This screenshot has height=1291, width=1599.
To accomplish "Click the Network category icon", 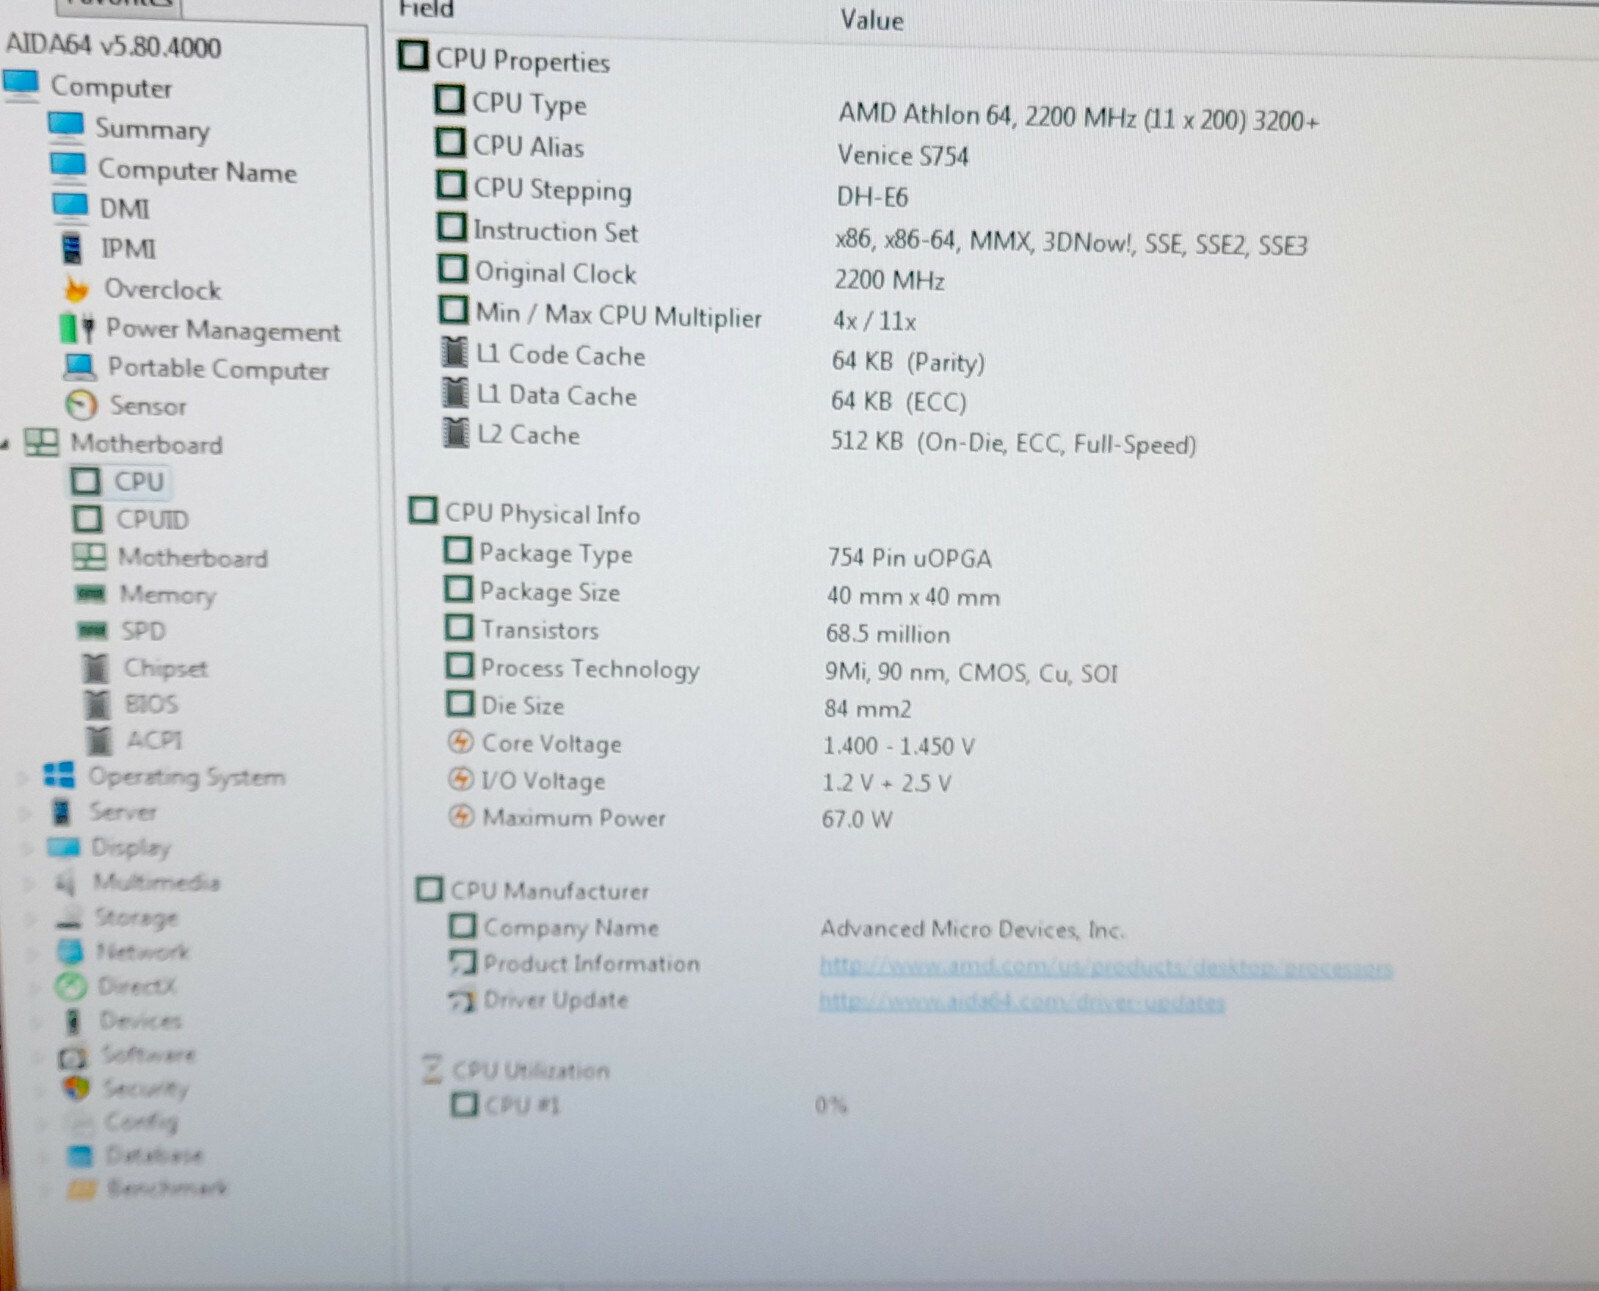I will click(70, 951).
